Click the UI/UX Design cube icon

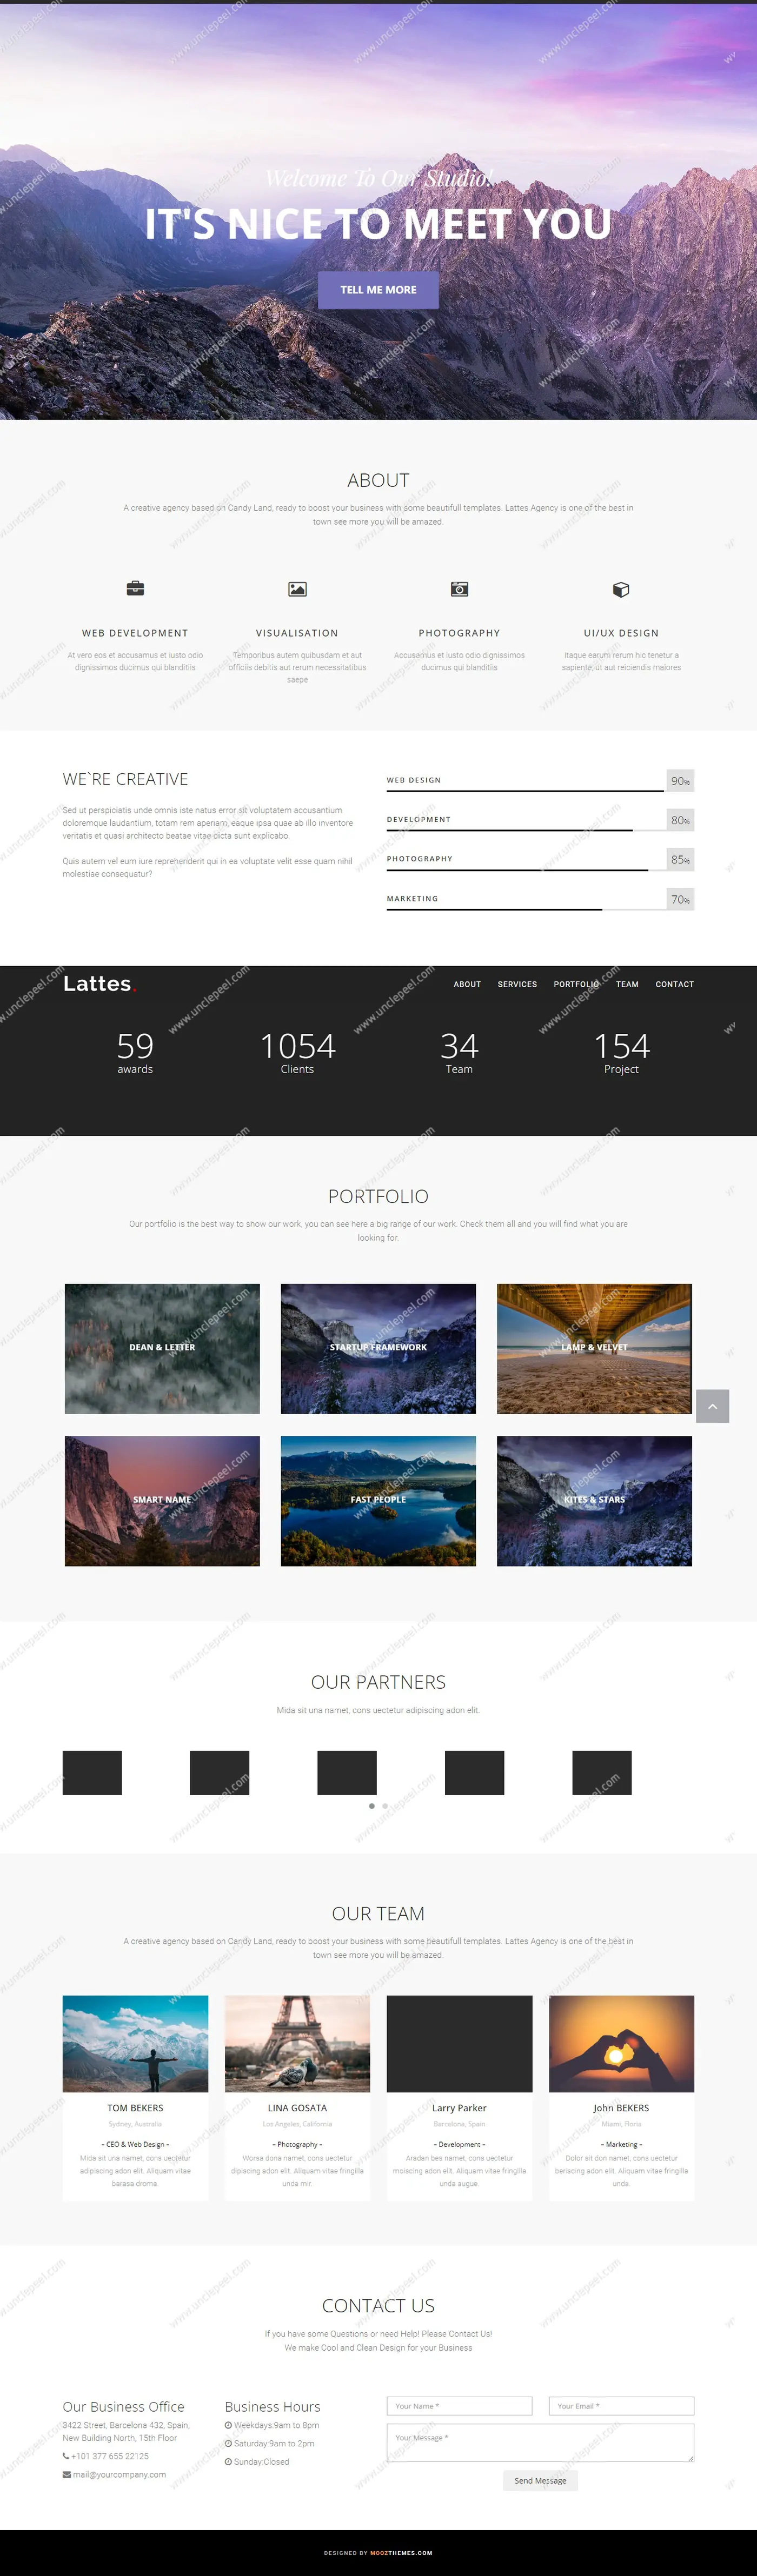621,589
